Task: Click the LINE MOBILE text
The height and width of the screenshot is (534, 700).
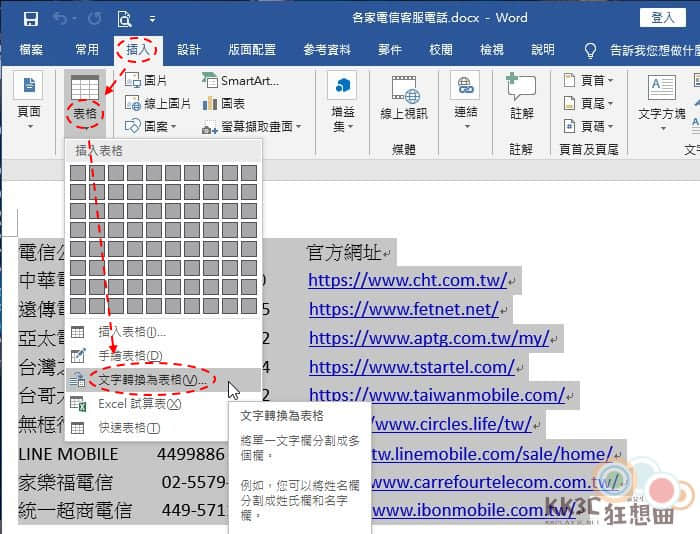Action: tap(68, 454)
